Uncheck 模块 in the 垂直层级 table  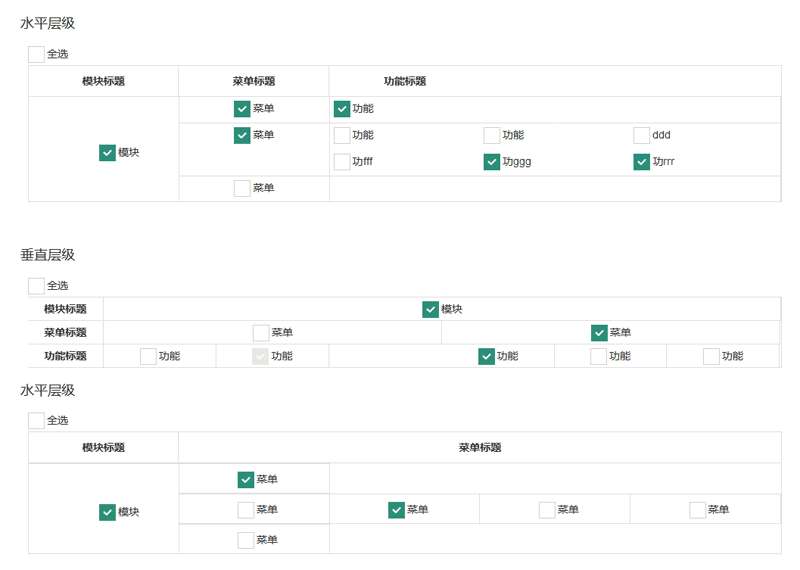(x=431, y=310)
